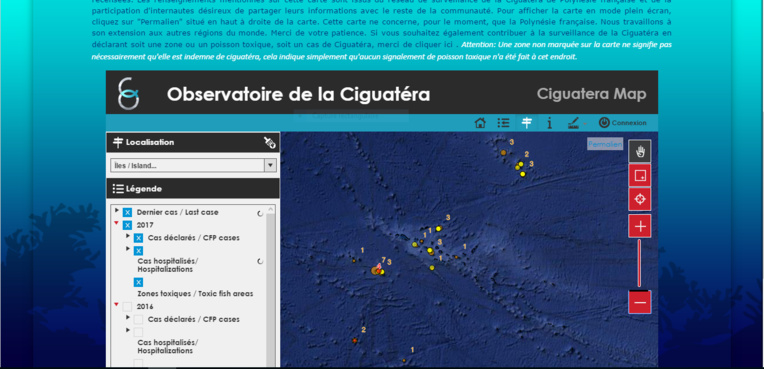Zoom in with the plus button
The image size is (764, 369).
tap(640, 226)
